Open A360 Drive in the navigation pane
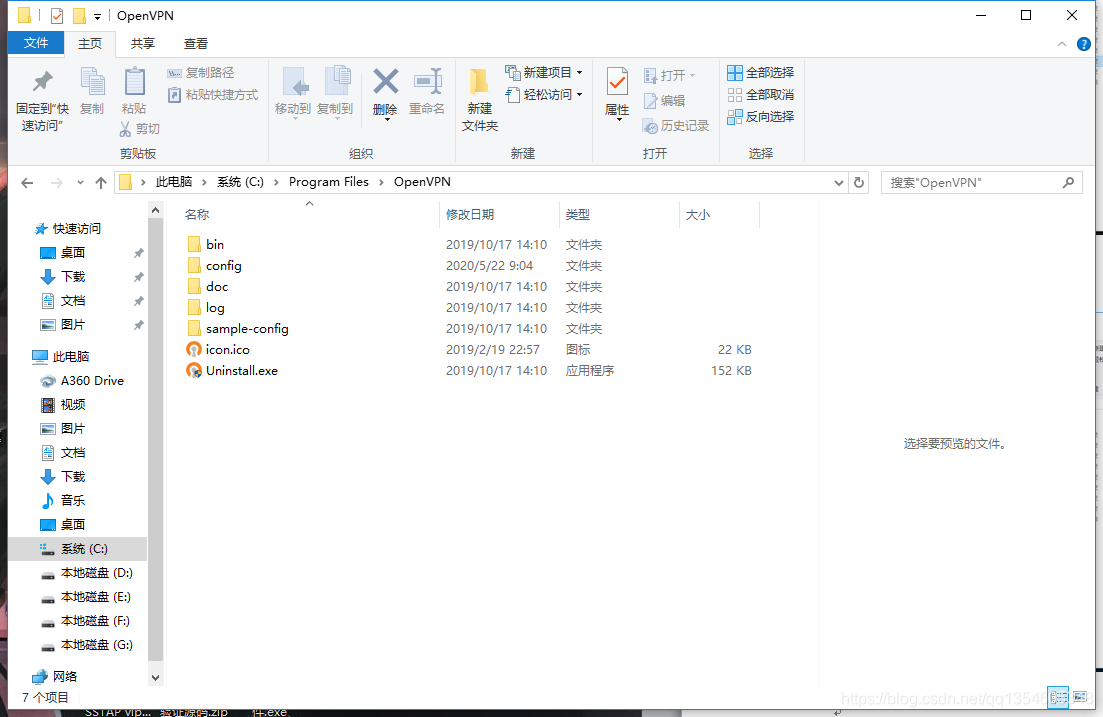 click(92, 381)
